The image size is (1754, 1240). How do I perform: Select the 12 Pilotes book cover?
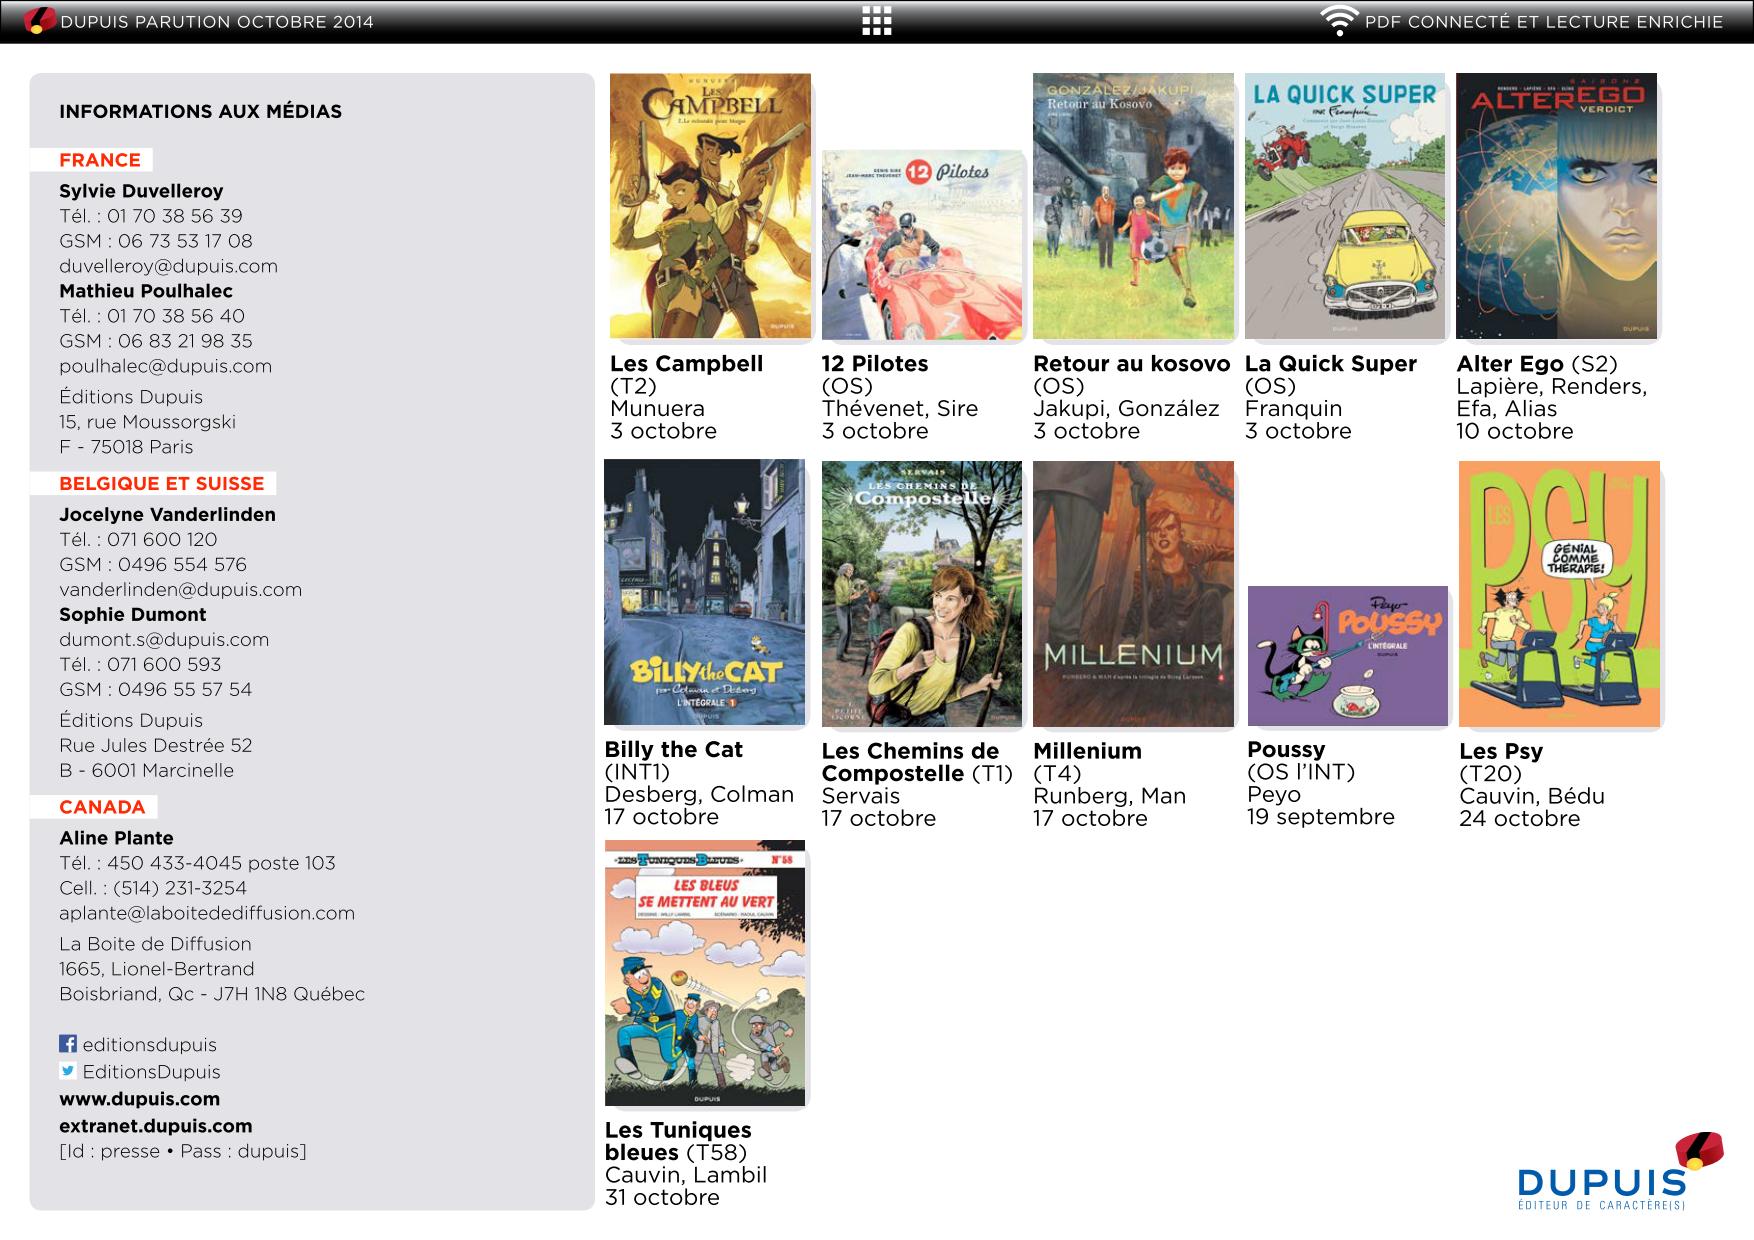click(x=922, y=245)
